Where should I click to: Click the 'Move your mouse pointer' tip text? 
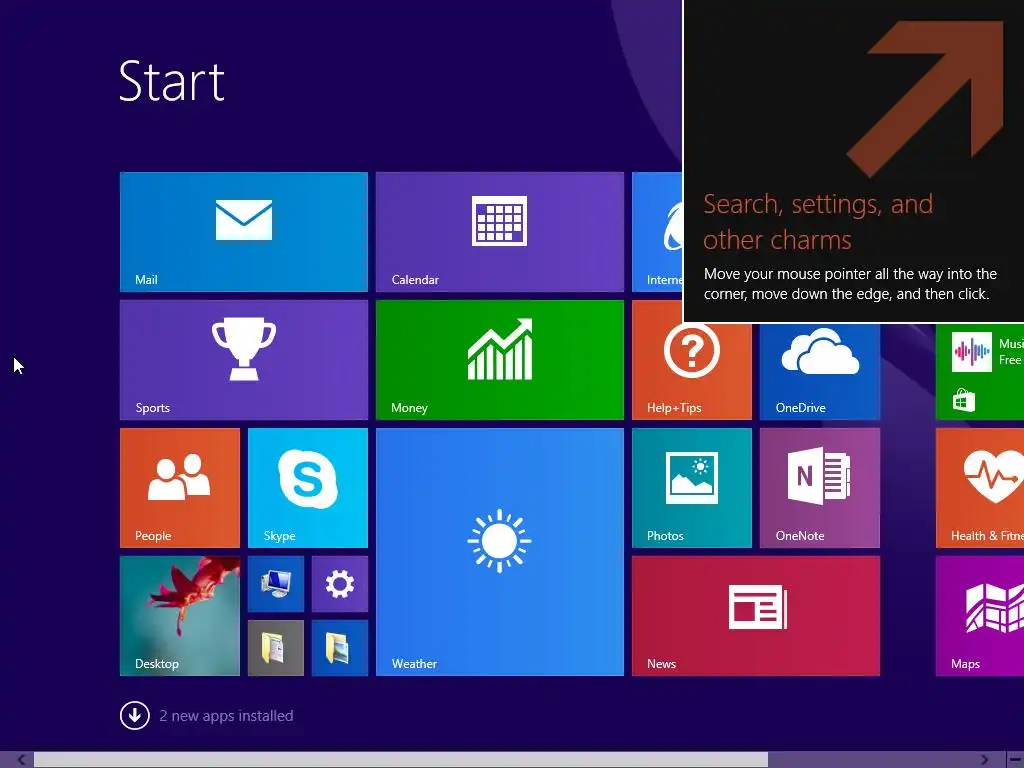pyautogui.click(x=850, y=284)
